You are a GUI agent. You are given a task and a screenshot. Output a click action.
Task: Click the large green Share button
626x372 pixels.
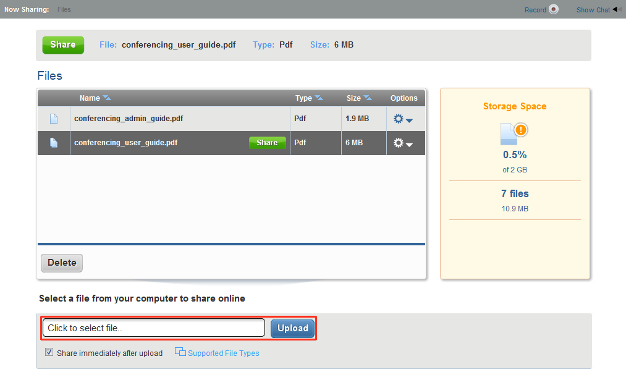63,45
